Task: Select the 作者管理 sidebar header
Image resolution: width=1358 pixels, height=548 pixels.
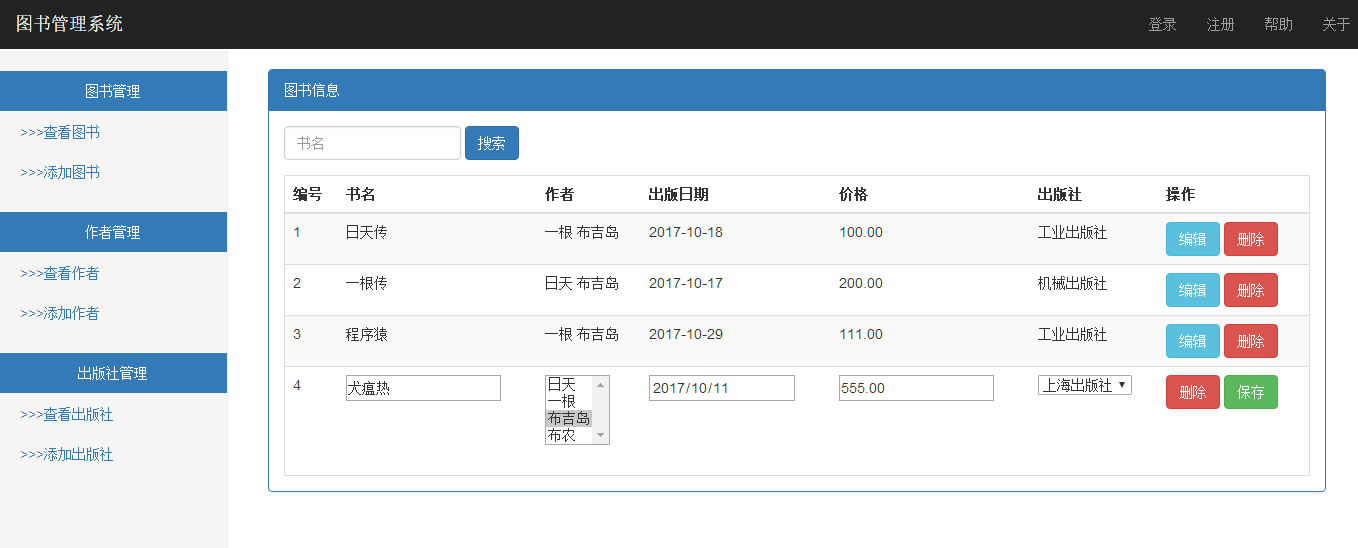Action: pos(113,232)
